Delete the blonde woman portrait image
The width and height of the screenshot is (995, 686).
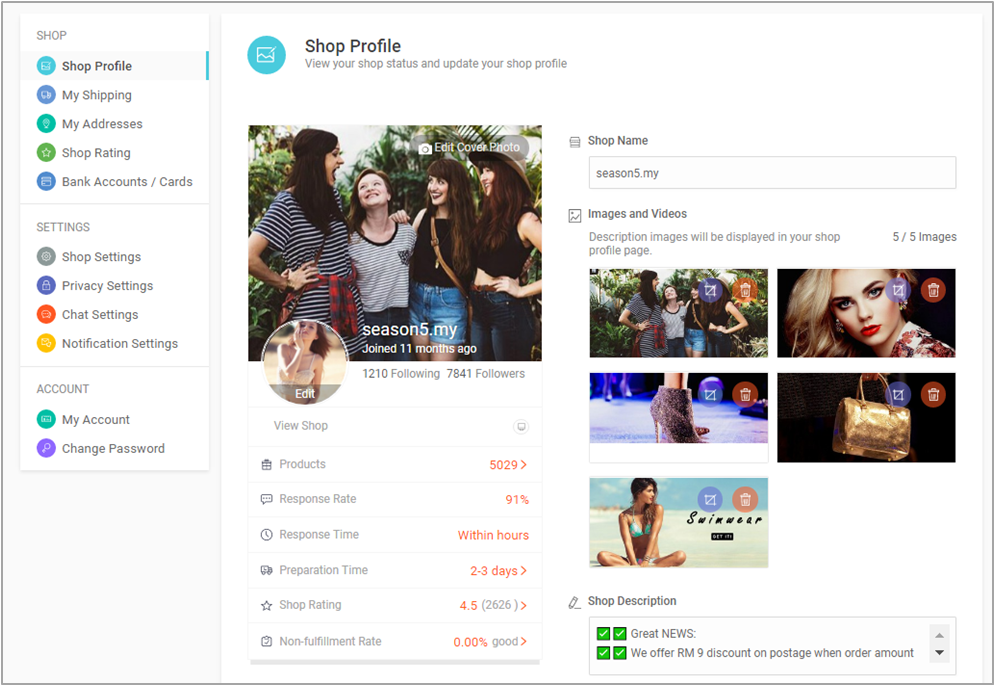tap(933, 291)
